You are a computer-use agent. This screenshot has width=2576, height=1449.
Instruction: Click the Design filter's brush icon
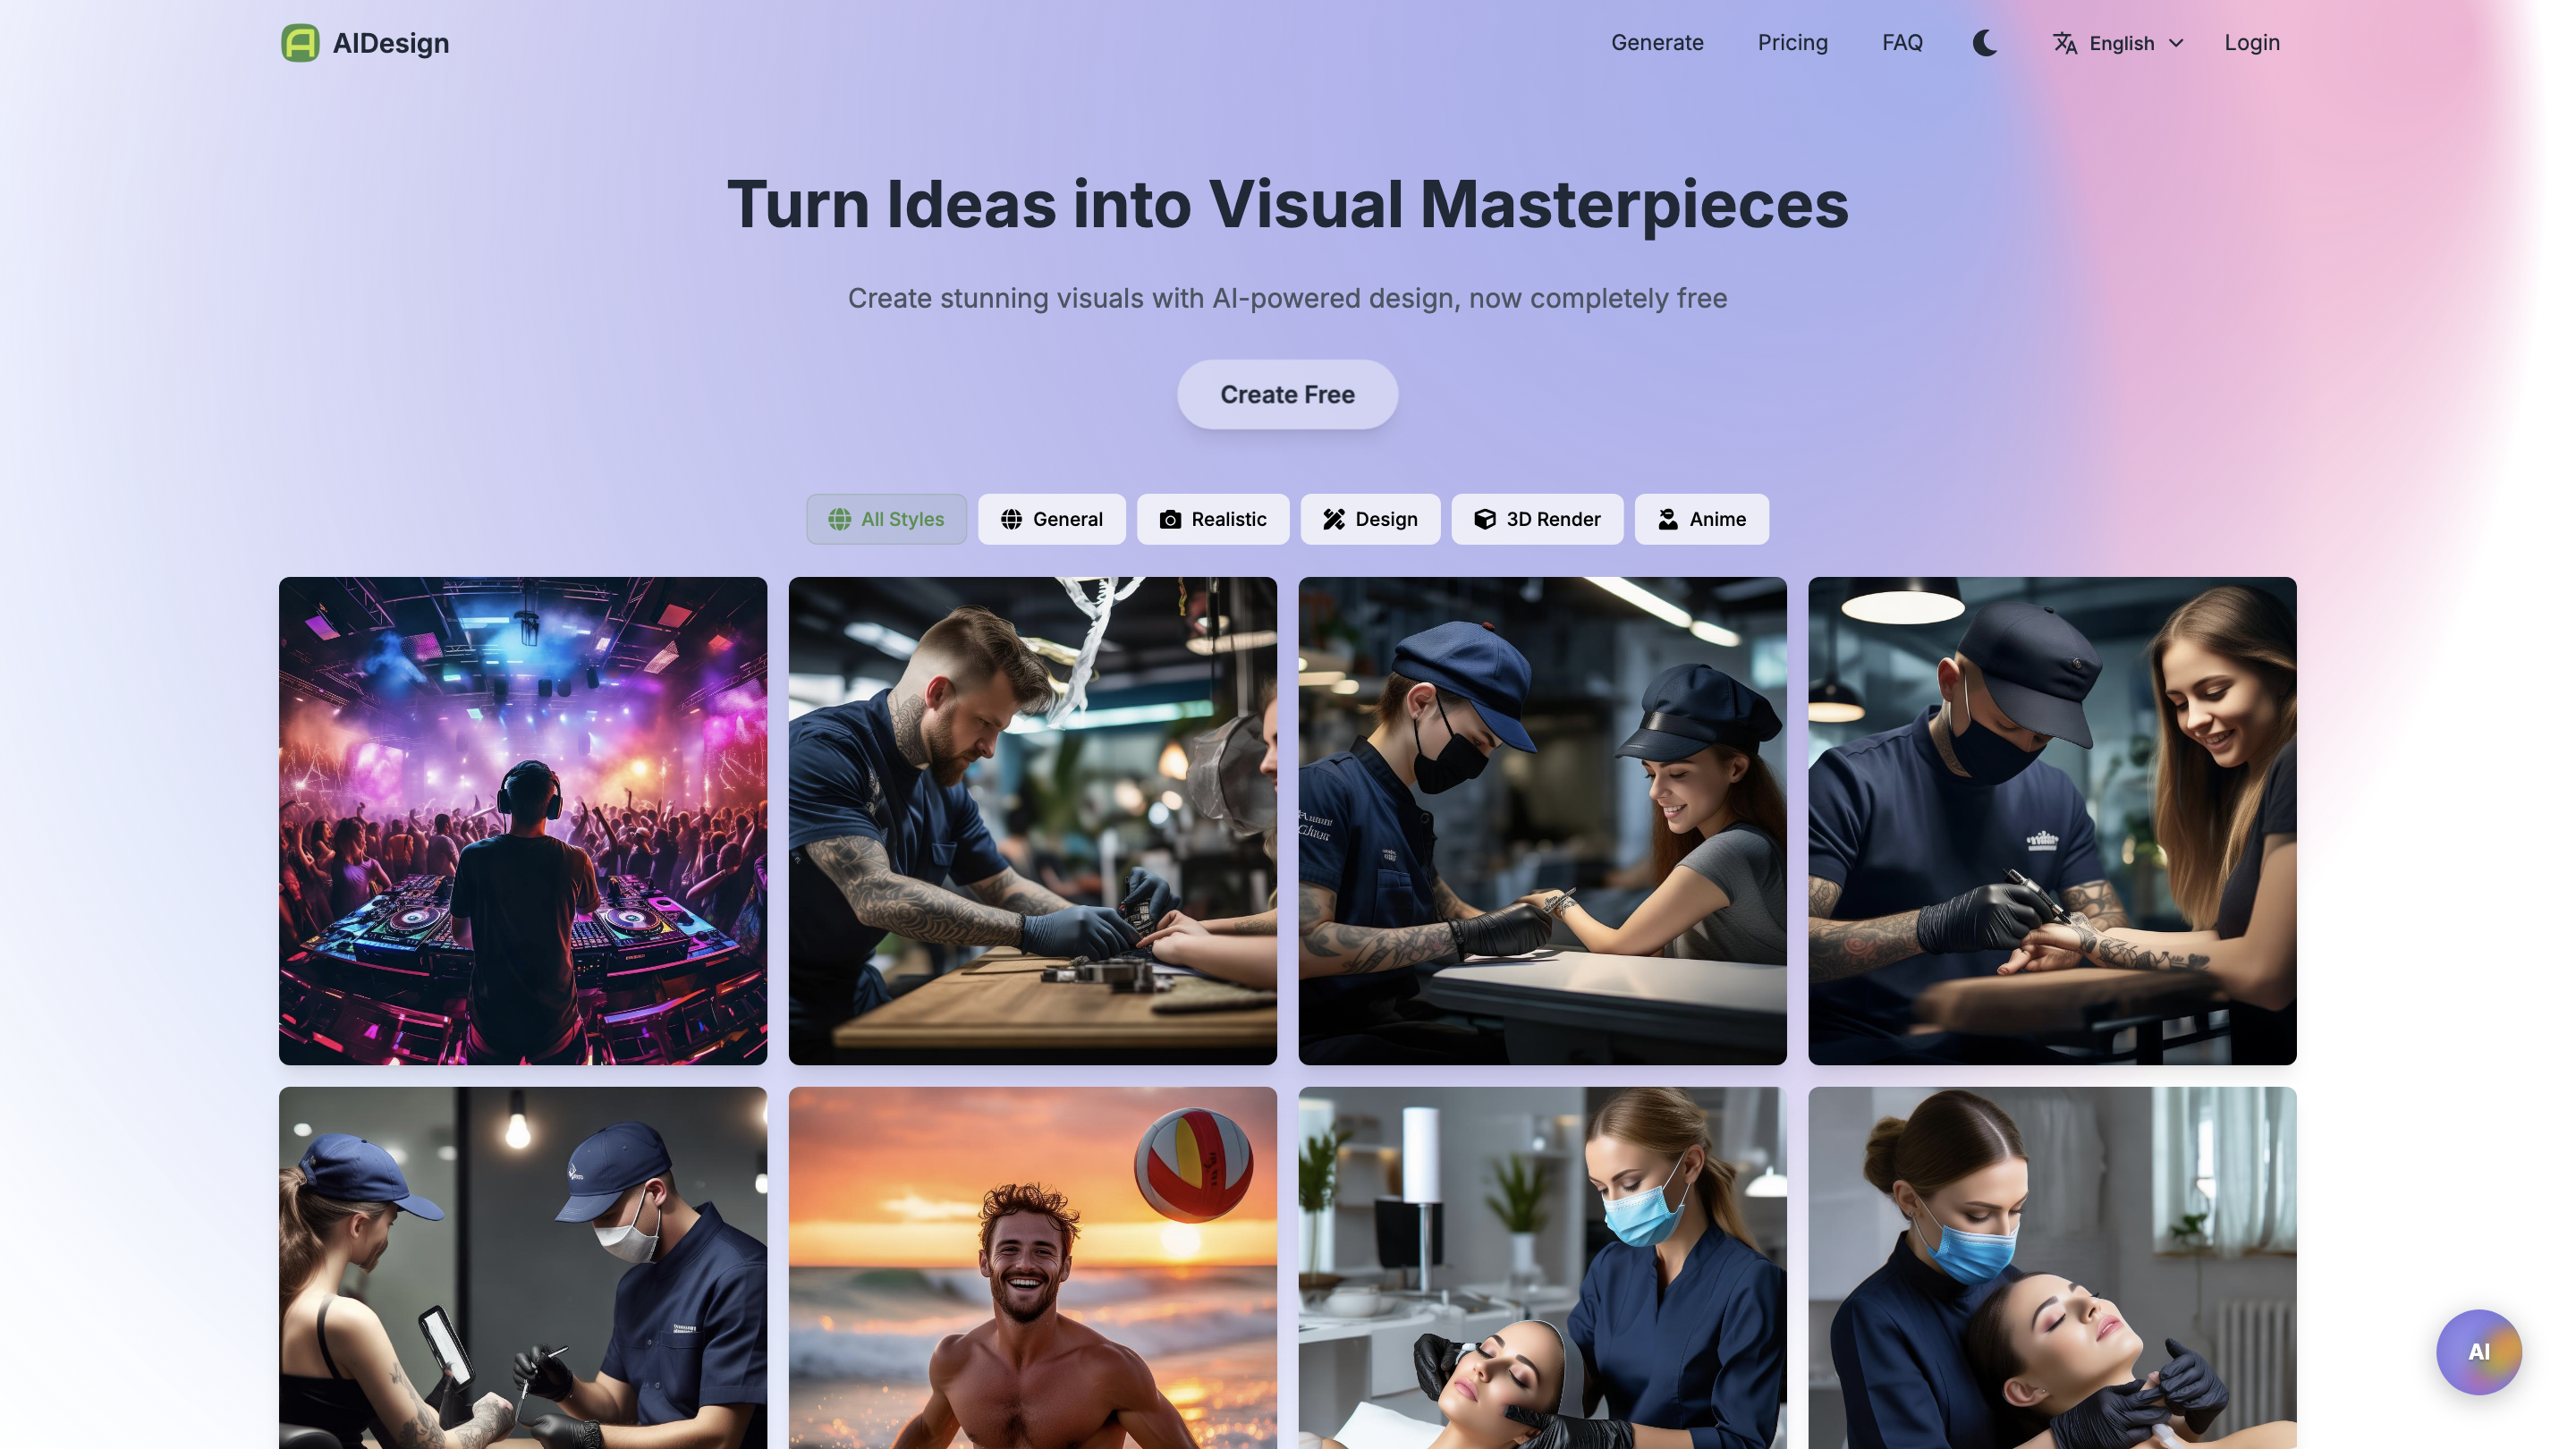tap(1334, 519)
